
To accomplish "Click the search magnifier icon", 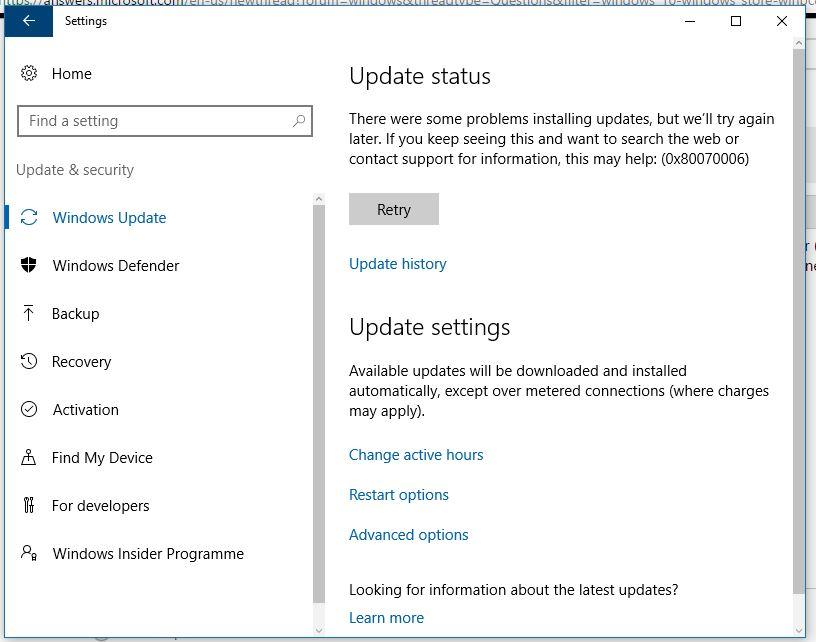I will pyautogui.click(x=298, y=121).
